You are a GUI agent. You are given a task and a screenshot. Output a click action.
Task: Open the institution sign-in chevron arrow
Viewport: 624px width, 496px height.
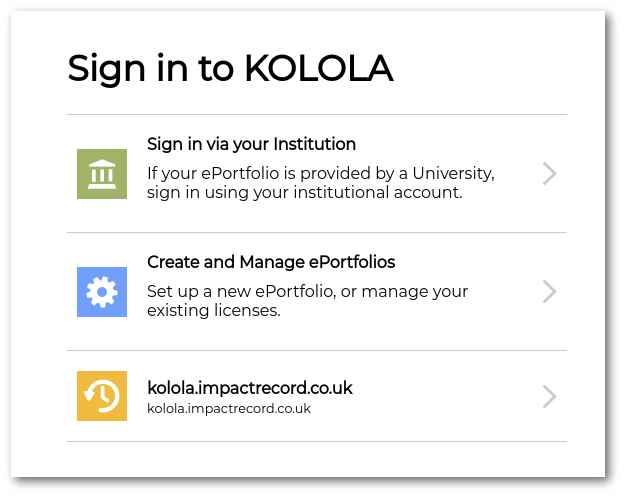click(550, 174)
